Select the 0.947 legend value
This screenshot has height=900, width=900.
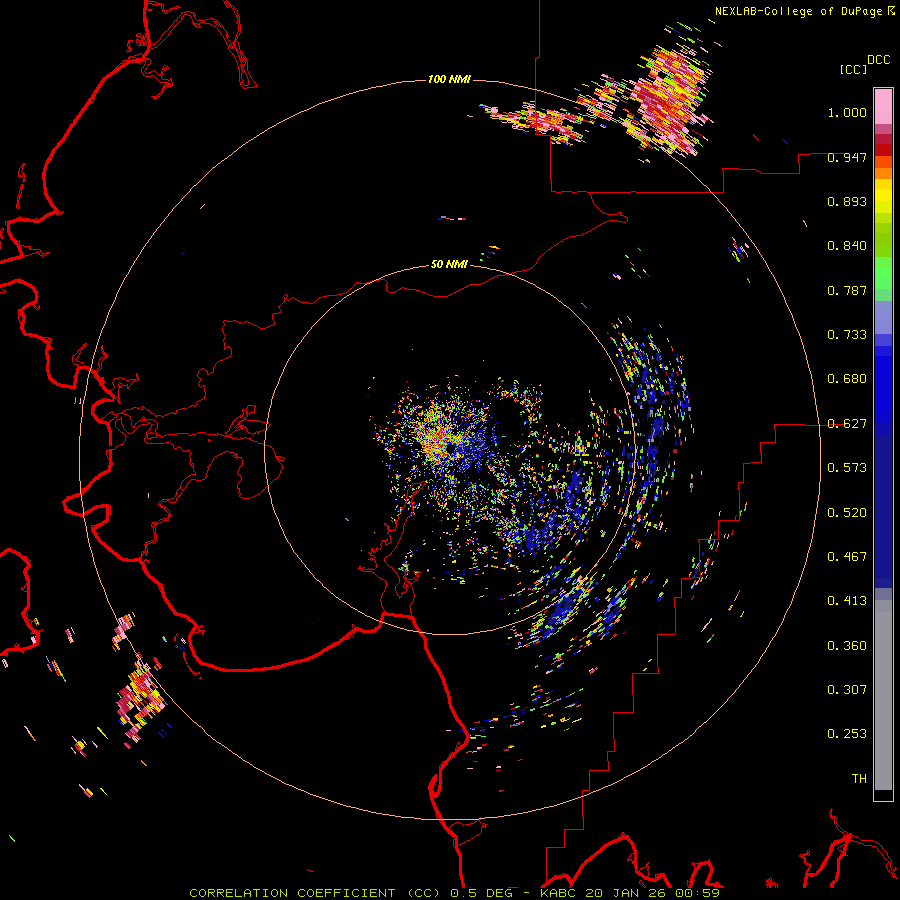847,157
